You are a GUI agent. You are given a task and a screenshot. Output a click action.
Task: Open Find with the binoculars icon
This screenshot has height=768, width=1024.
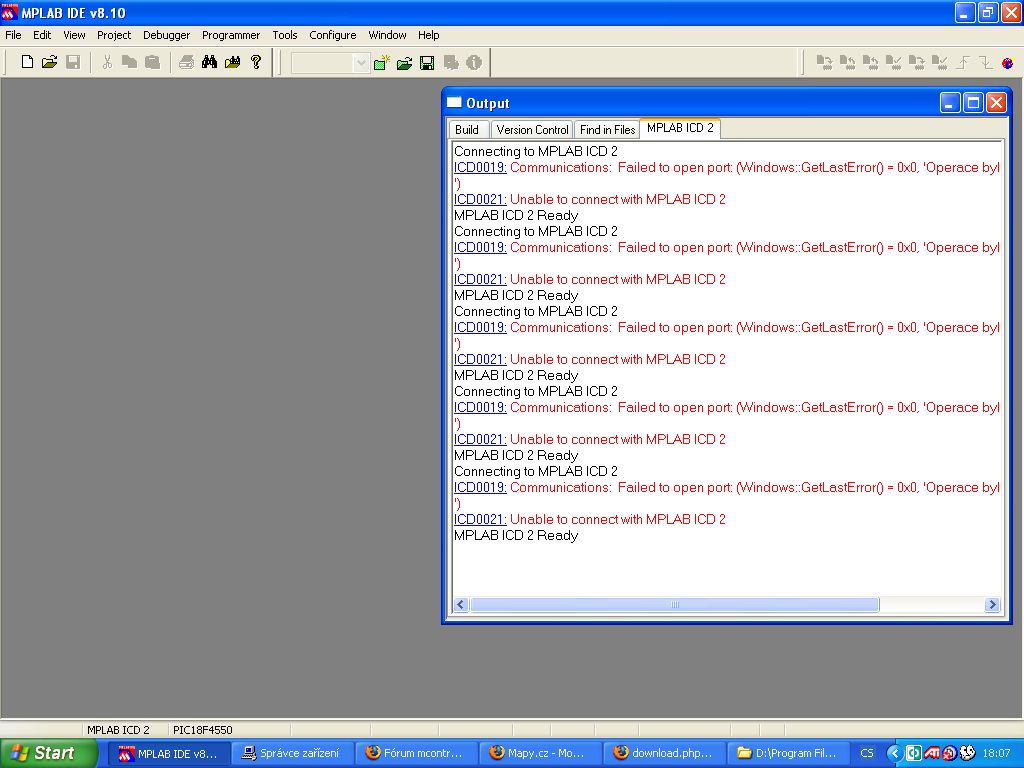(209, 62)
